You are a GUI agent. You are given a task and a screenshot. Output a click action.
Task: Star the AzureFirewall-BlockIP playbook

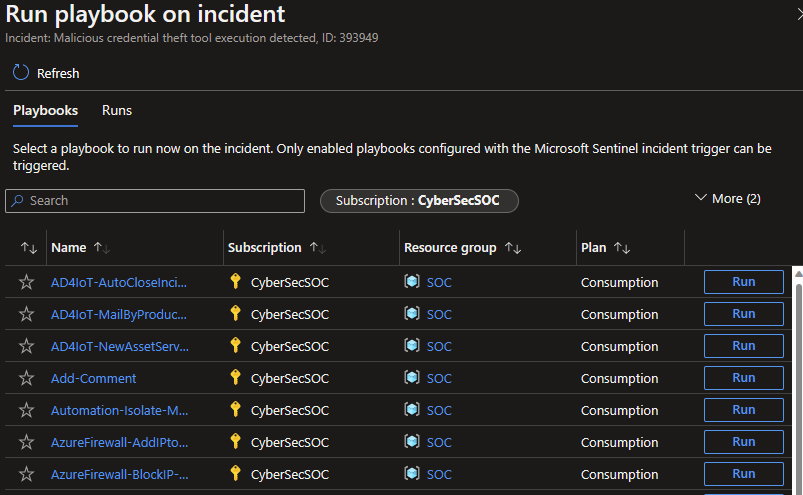pyautogui.click(x=27, y=474)
